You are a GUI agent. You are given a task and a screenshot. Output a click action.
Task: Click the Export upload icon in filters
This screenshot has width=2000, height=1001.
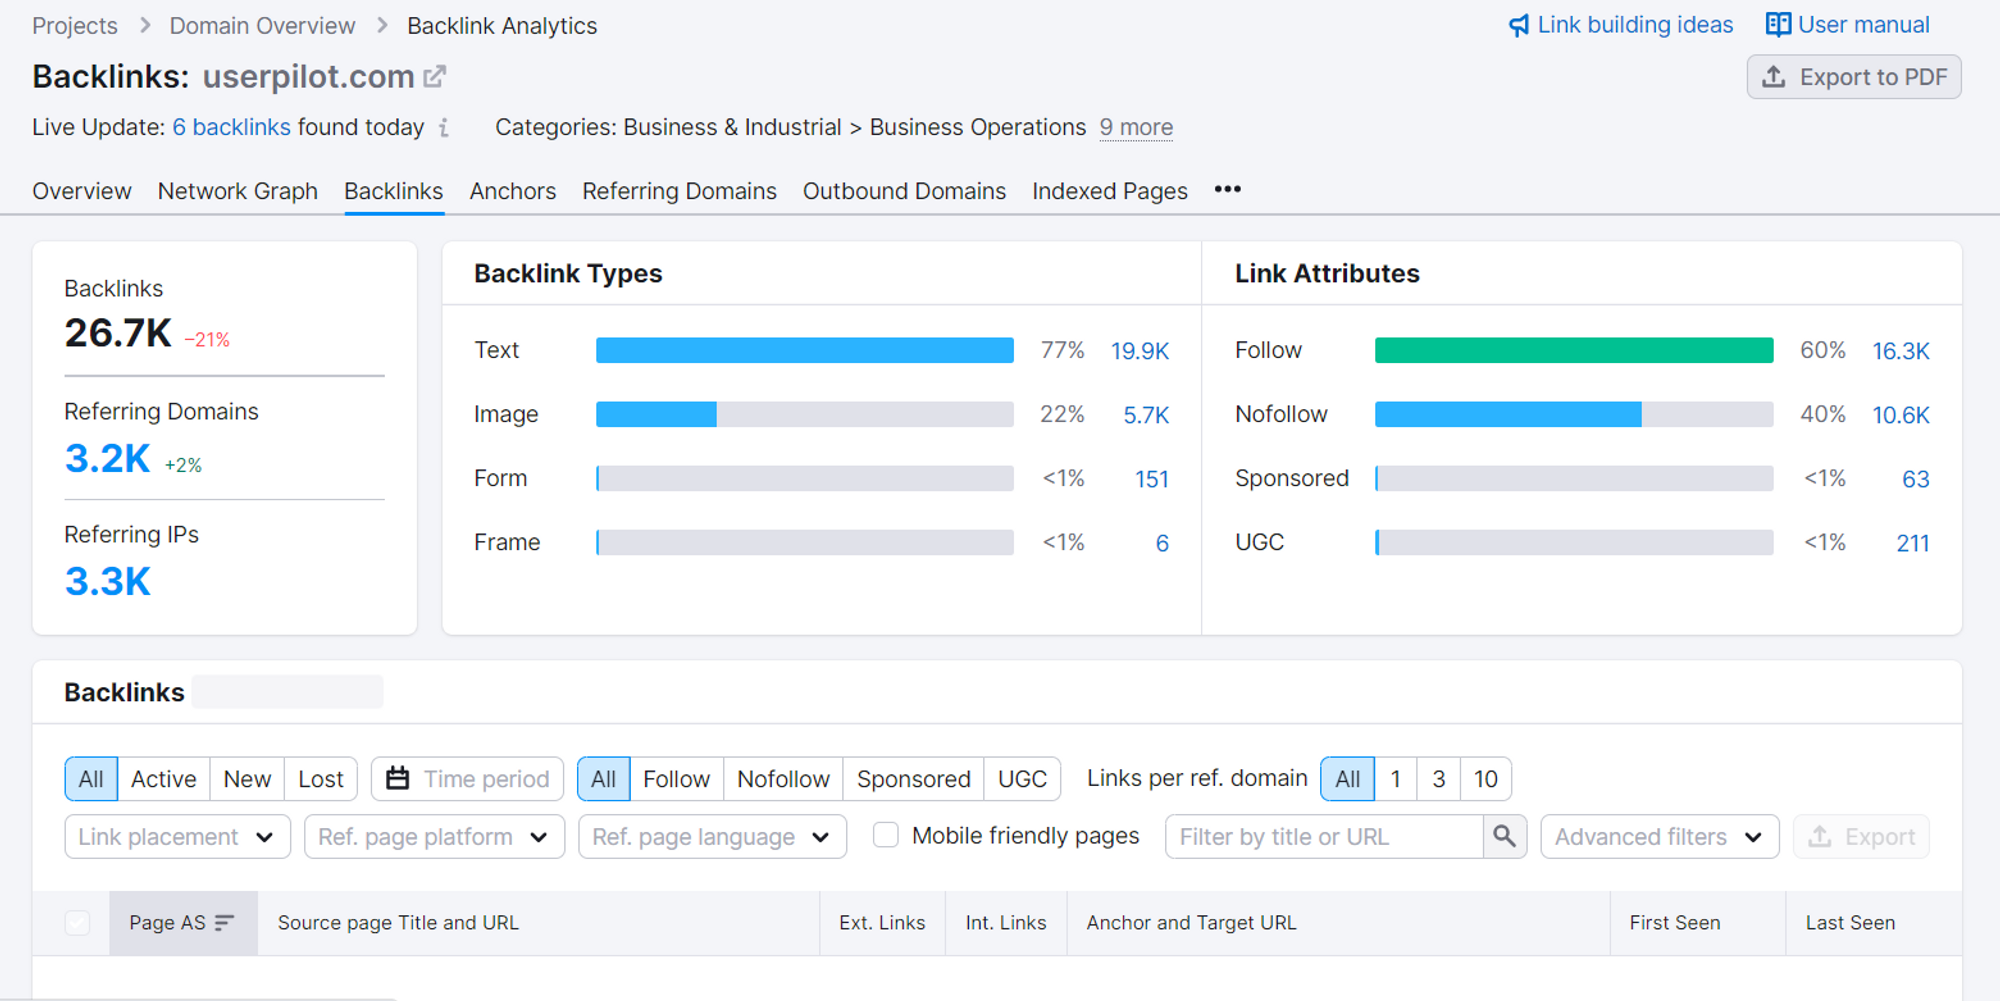tap(1820, 836)
